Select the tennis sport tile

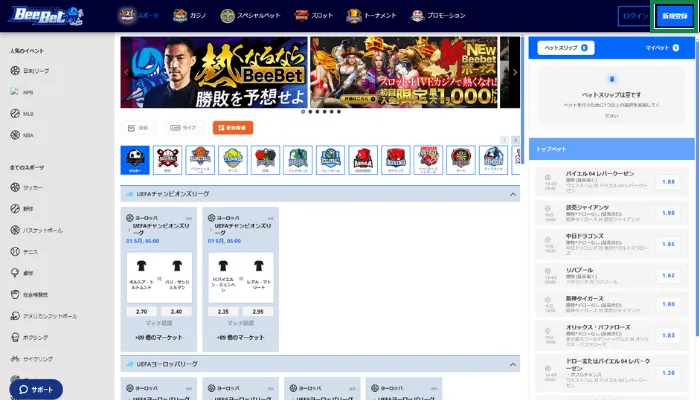(233, 160)
